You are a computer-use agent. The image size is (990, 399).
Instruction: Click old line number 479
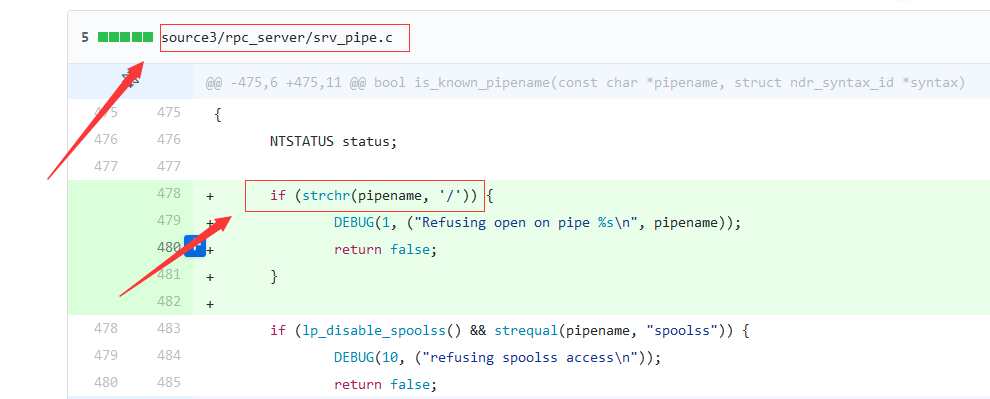[x=105, y=356]
